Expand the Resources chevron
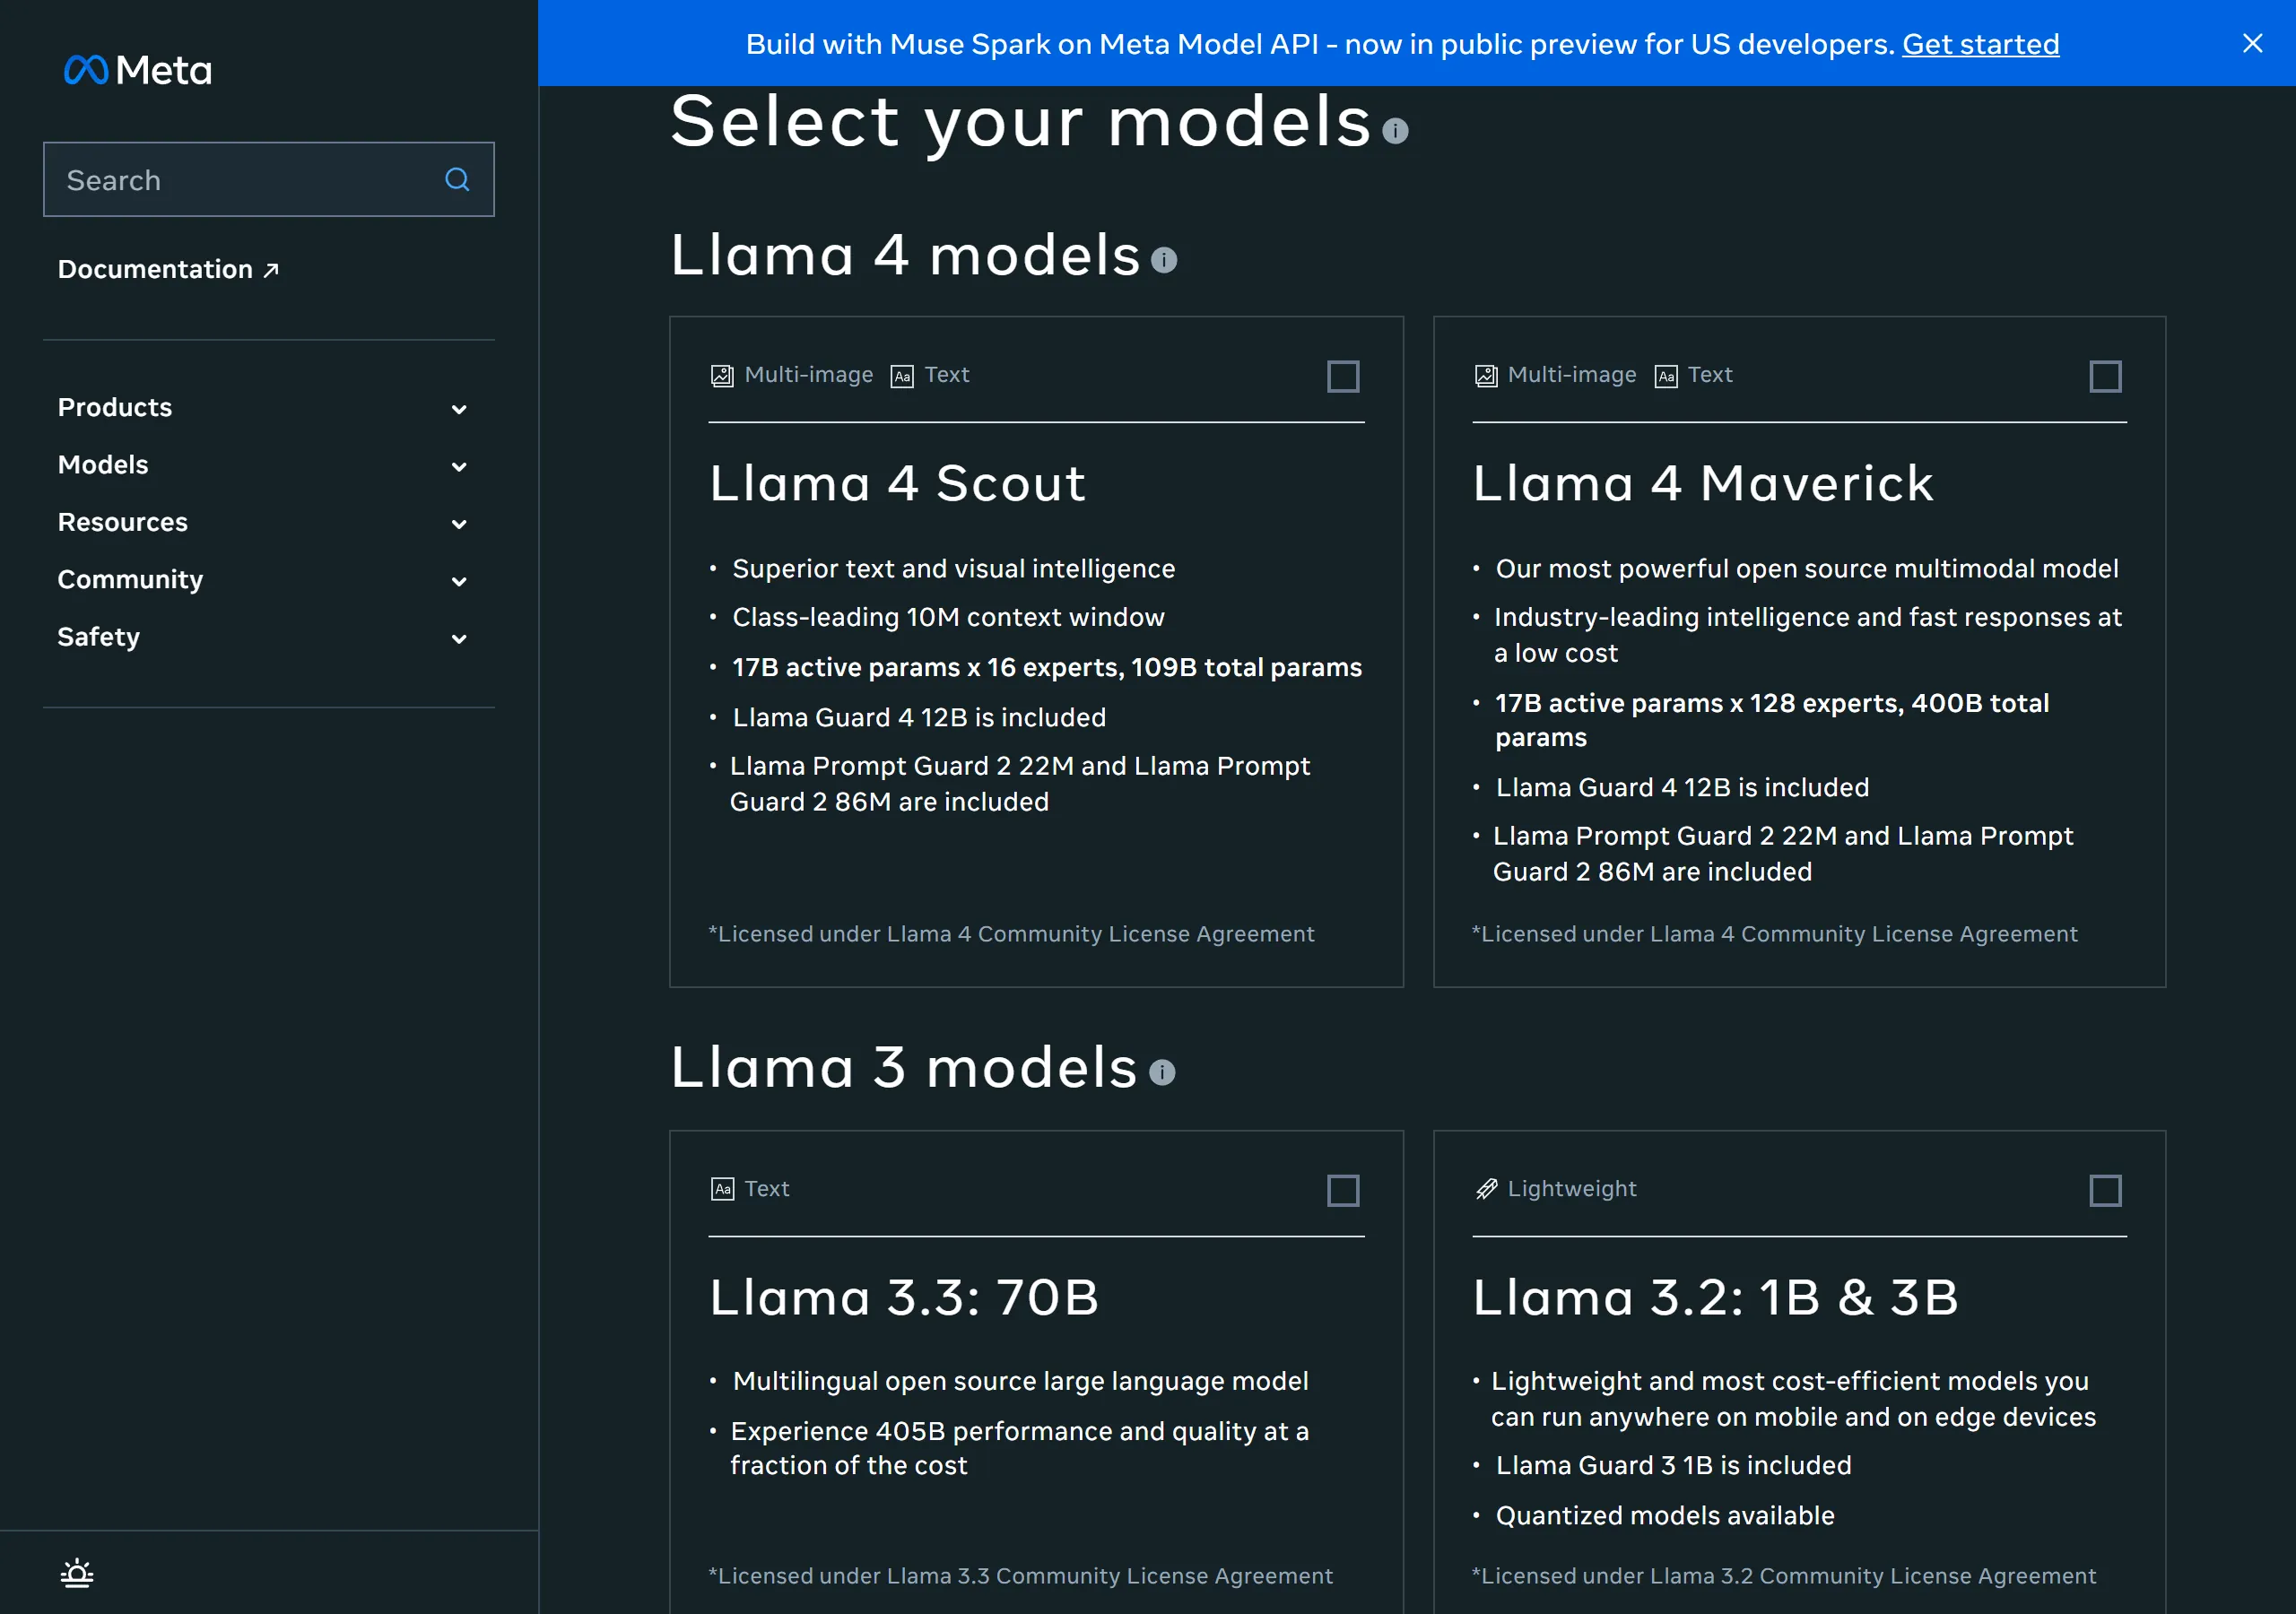This screenshot has width=2296, height=1614. tap(459, 524)
